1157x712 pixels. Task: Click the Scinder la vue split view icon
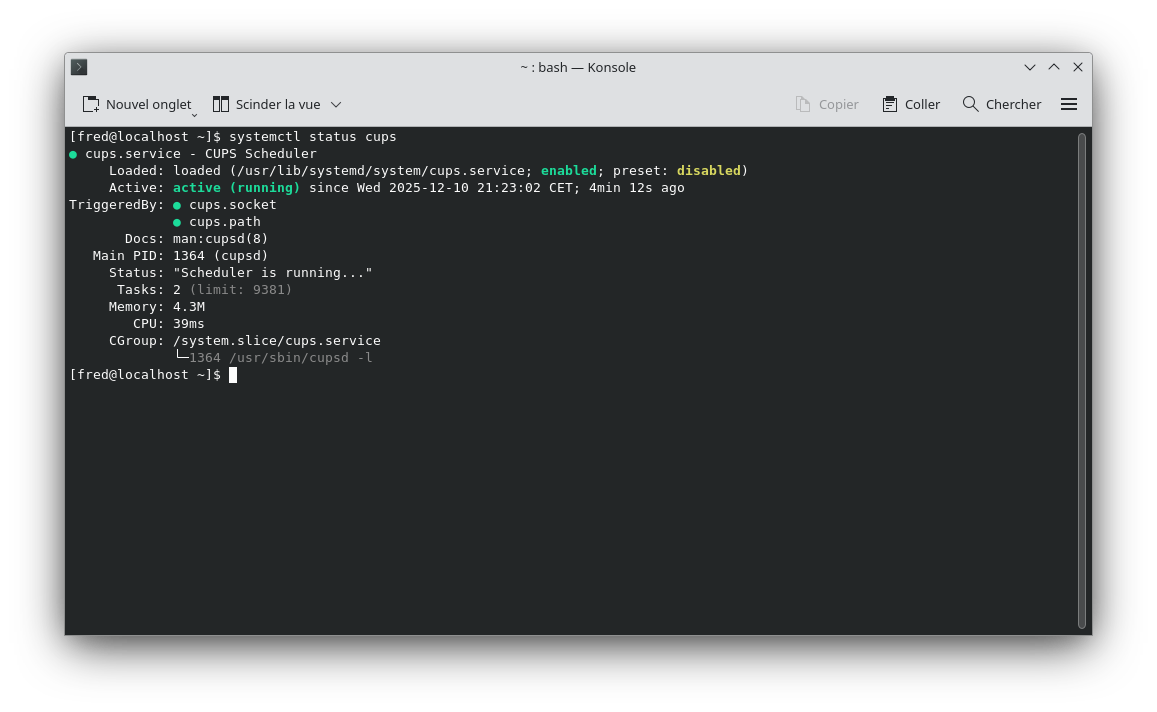(x=219, y=103)
